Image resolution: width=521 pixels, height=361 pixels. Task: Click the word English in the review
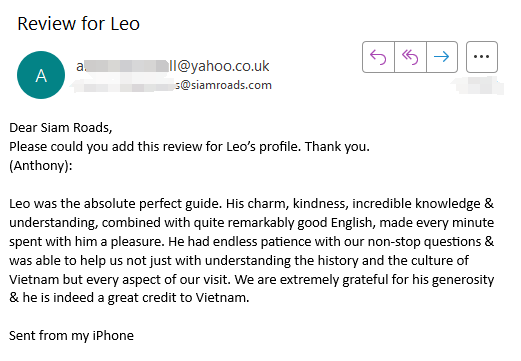coord(353,223)
